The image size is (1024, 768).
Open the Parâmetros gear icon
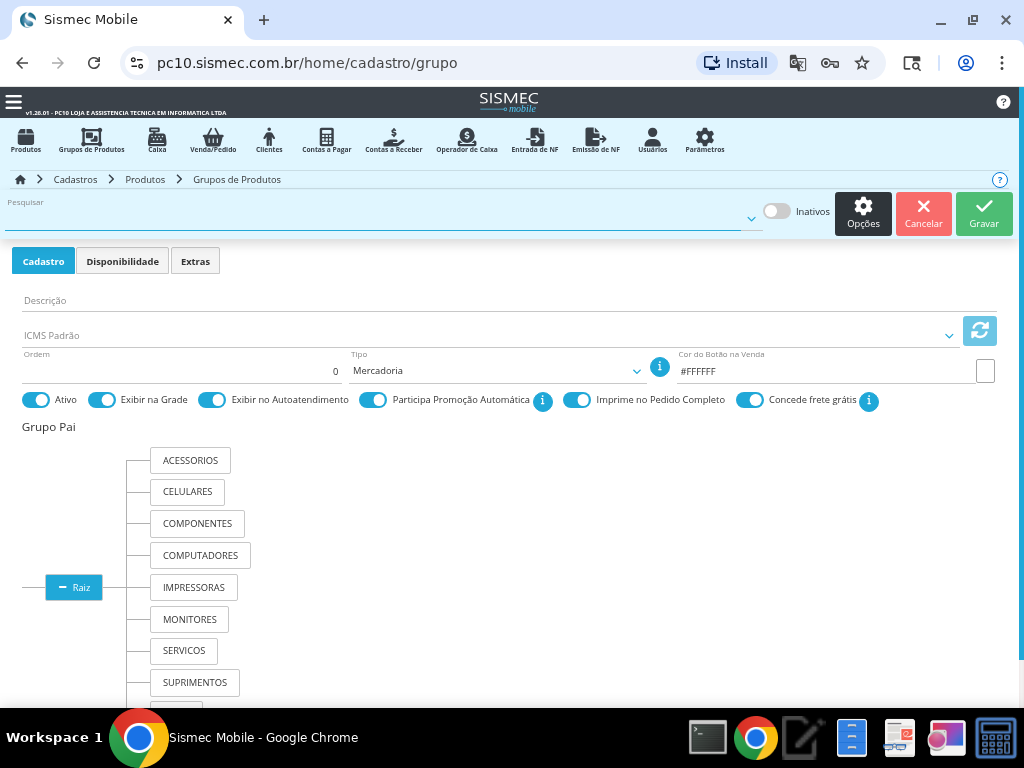704,140
